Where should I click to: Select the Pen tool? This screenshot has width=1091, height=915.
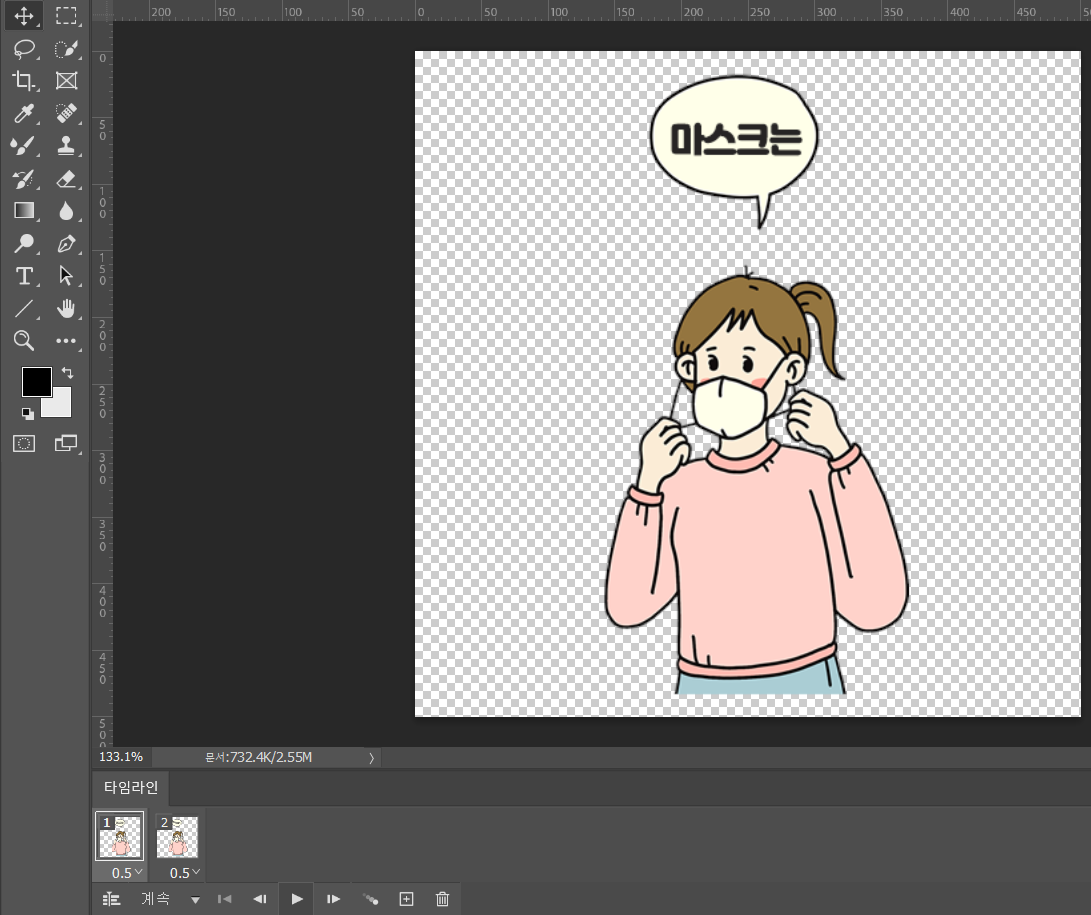67,243
